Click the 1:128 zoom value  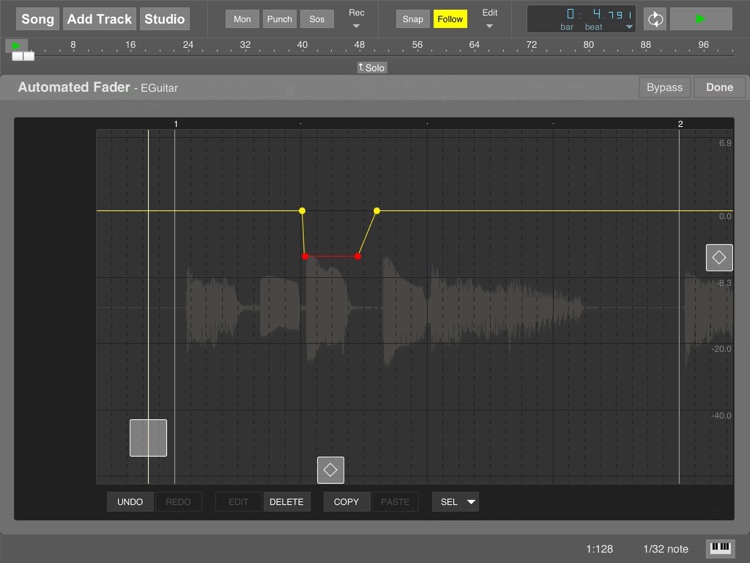click(599, 549)
